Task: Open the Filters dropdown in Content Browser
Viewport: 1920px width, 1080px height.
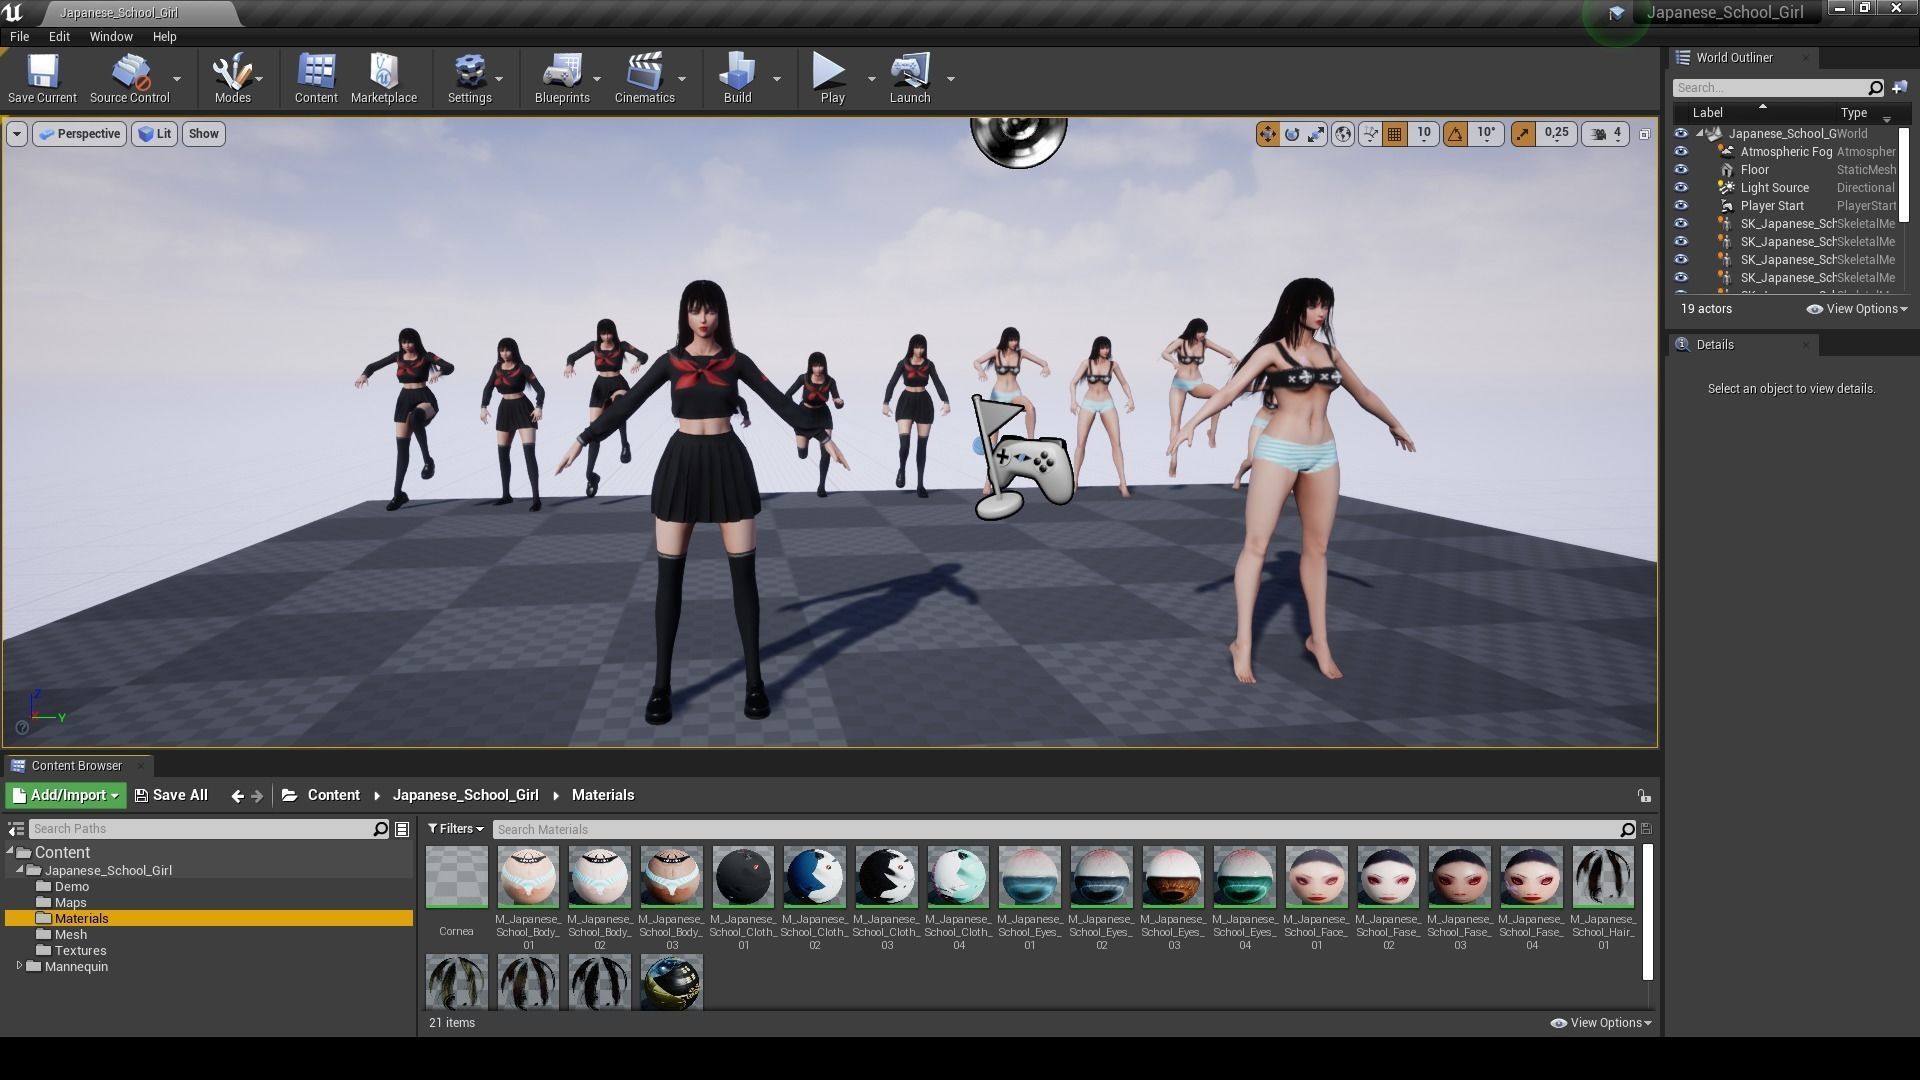Action: coord(455,829)
